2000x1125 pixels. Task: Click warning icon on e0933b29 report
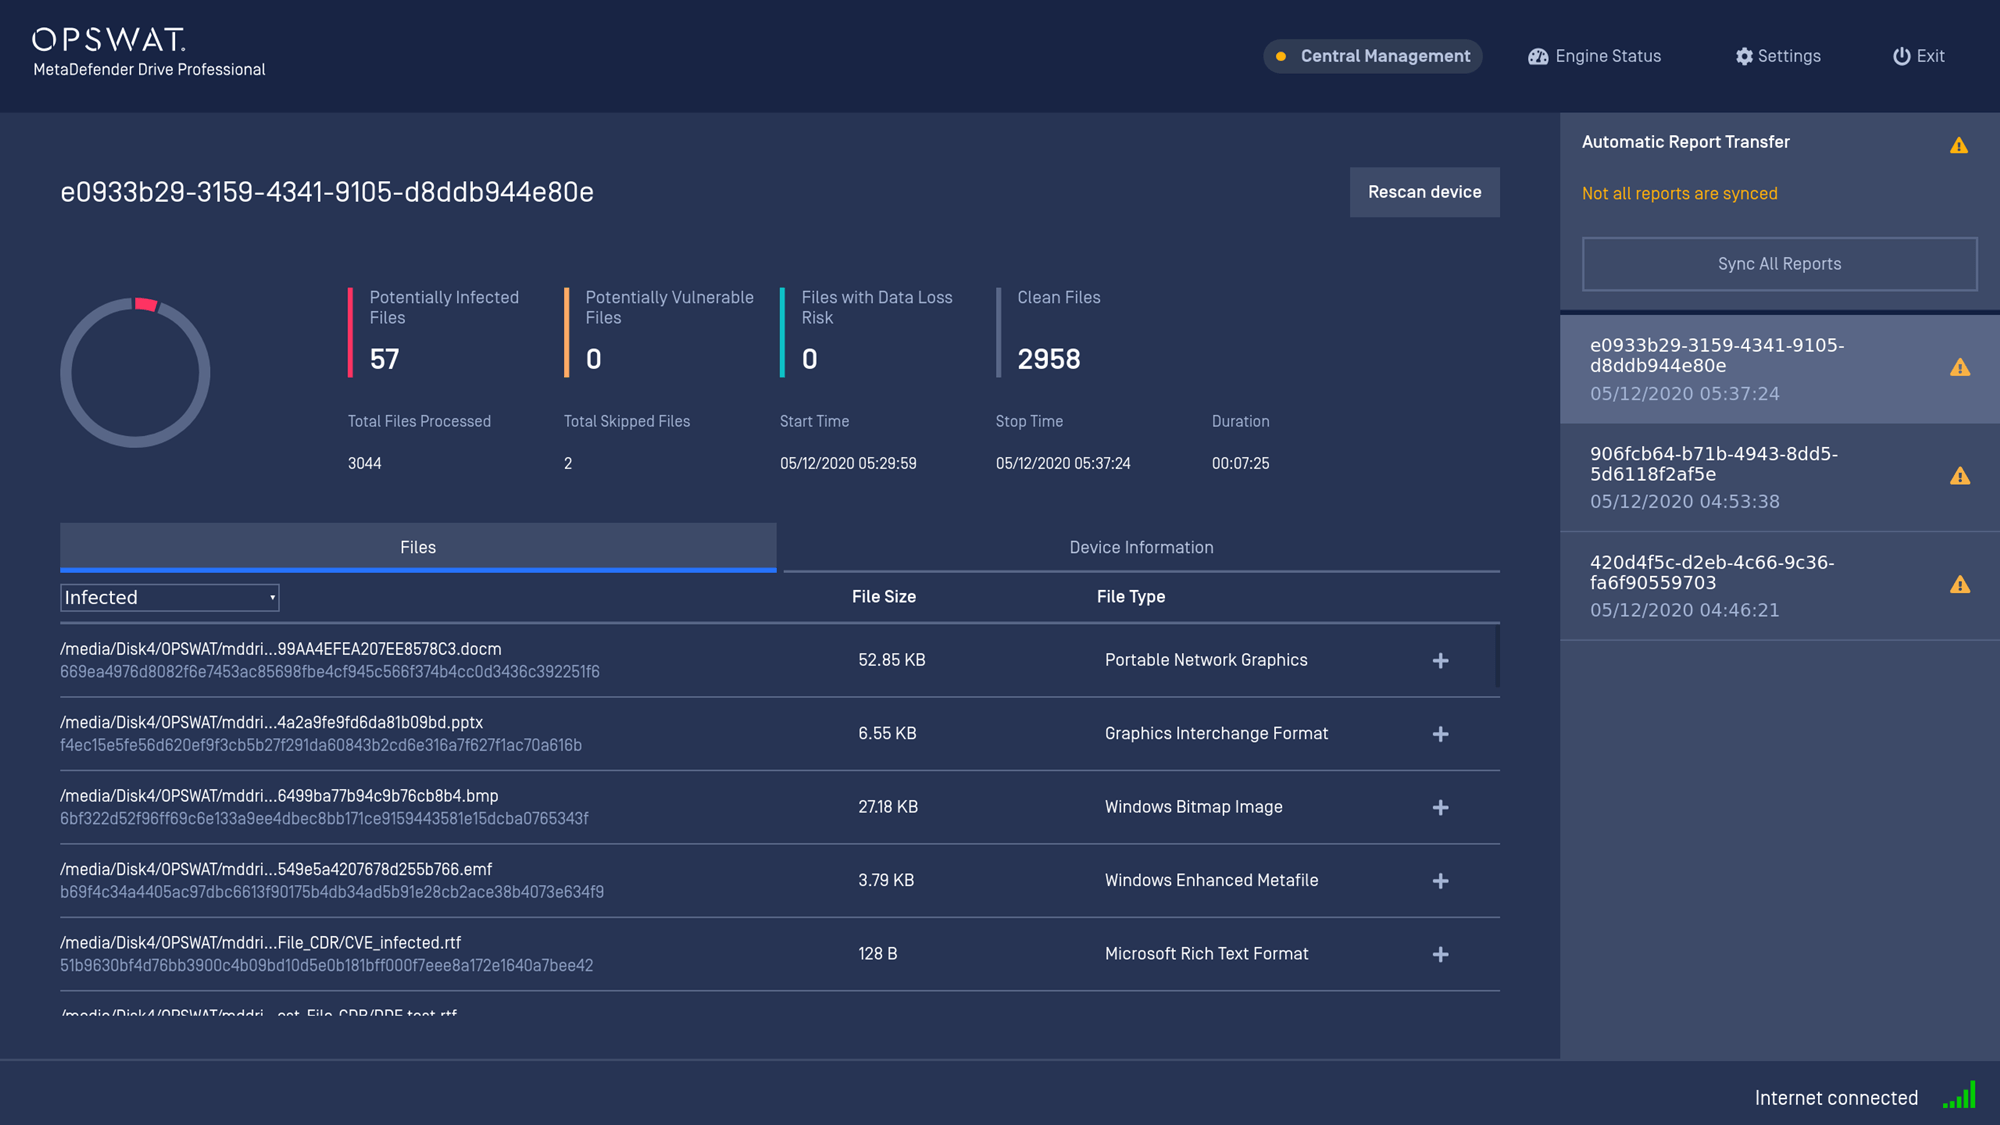coord(1960,368)
